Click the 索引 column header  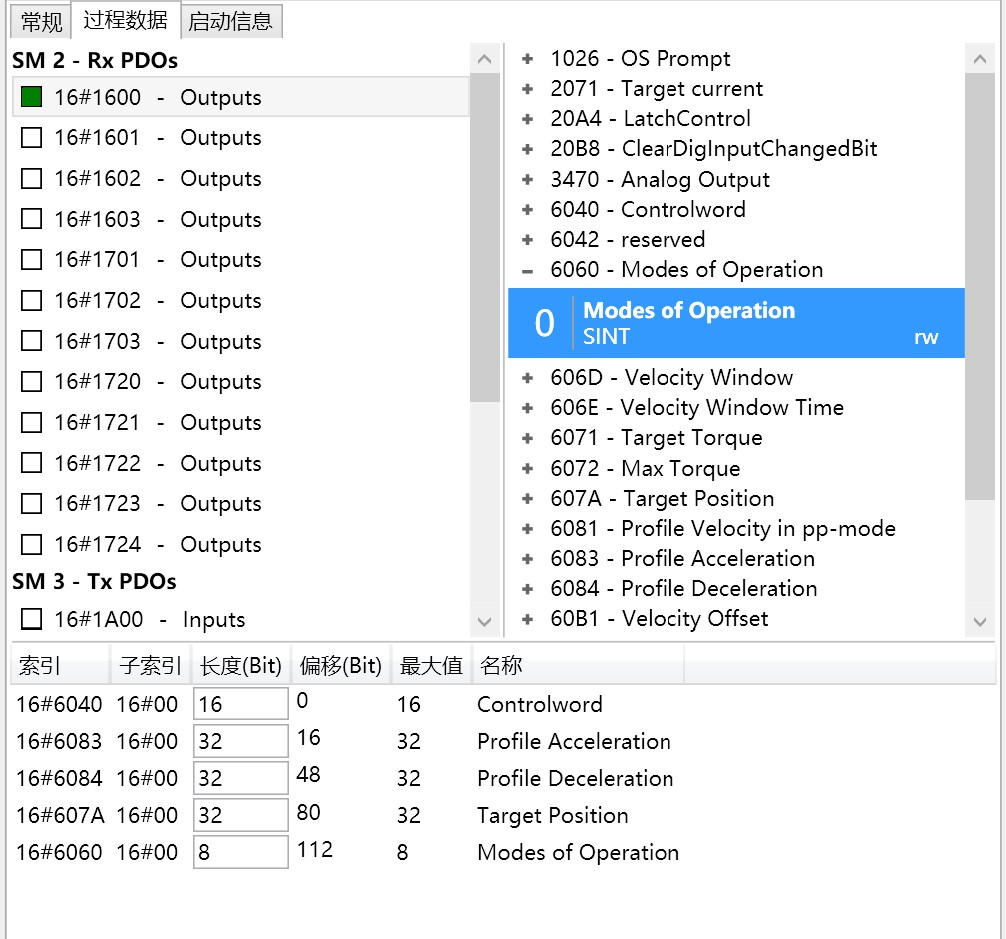40,666
